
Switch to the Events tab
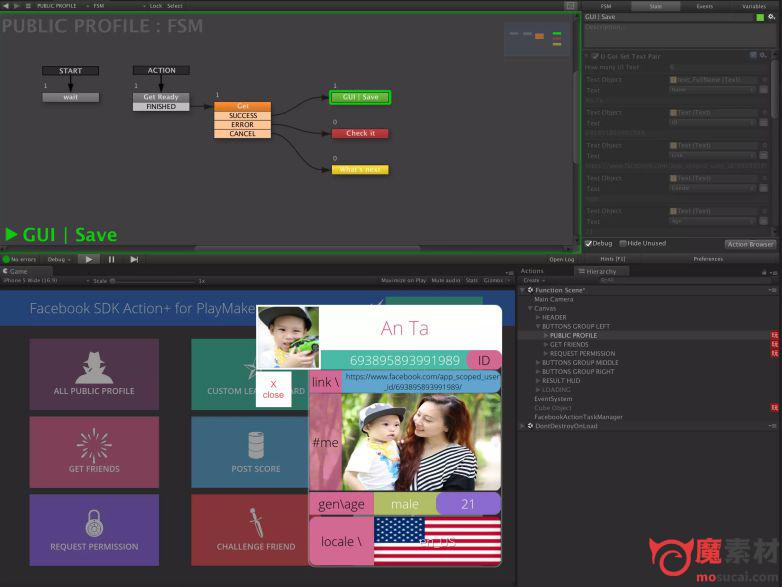(x=704, y=6)
